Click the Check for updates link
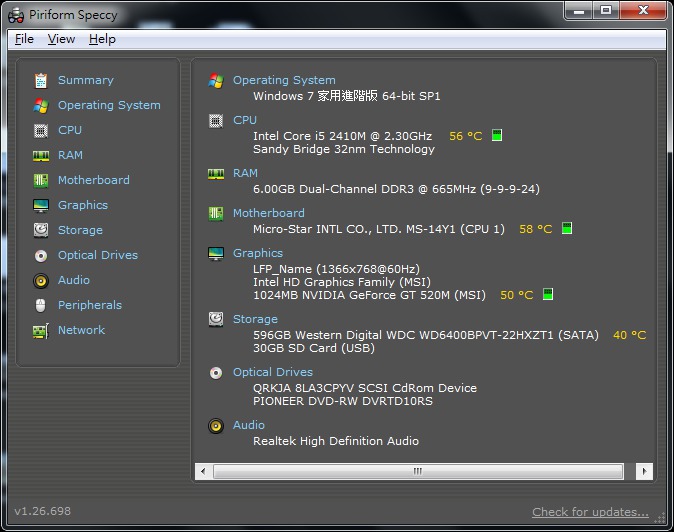The height and width of the screenshot is (532, 674). tap(590, 512)
